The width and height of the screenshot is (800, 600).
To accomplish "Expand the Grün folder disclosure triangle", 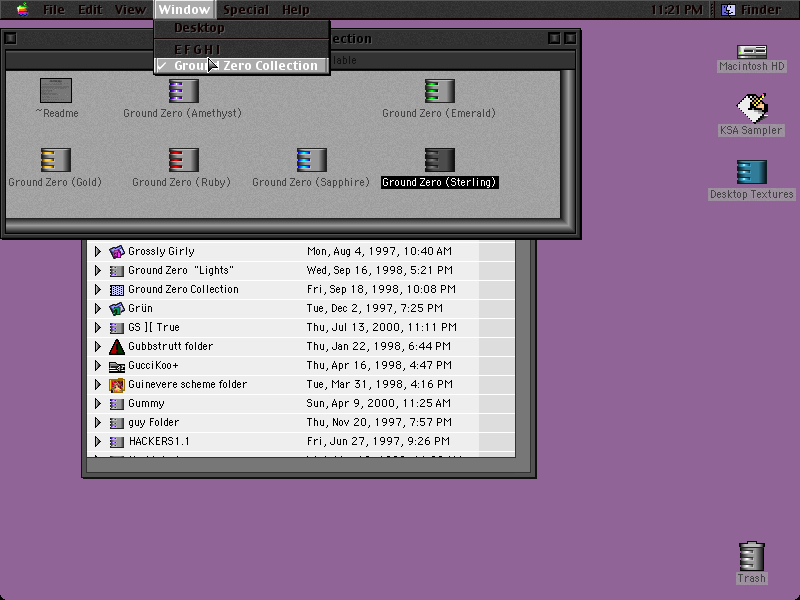I will point(97,308).
